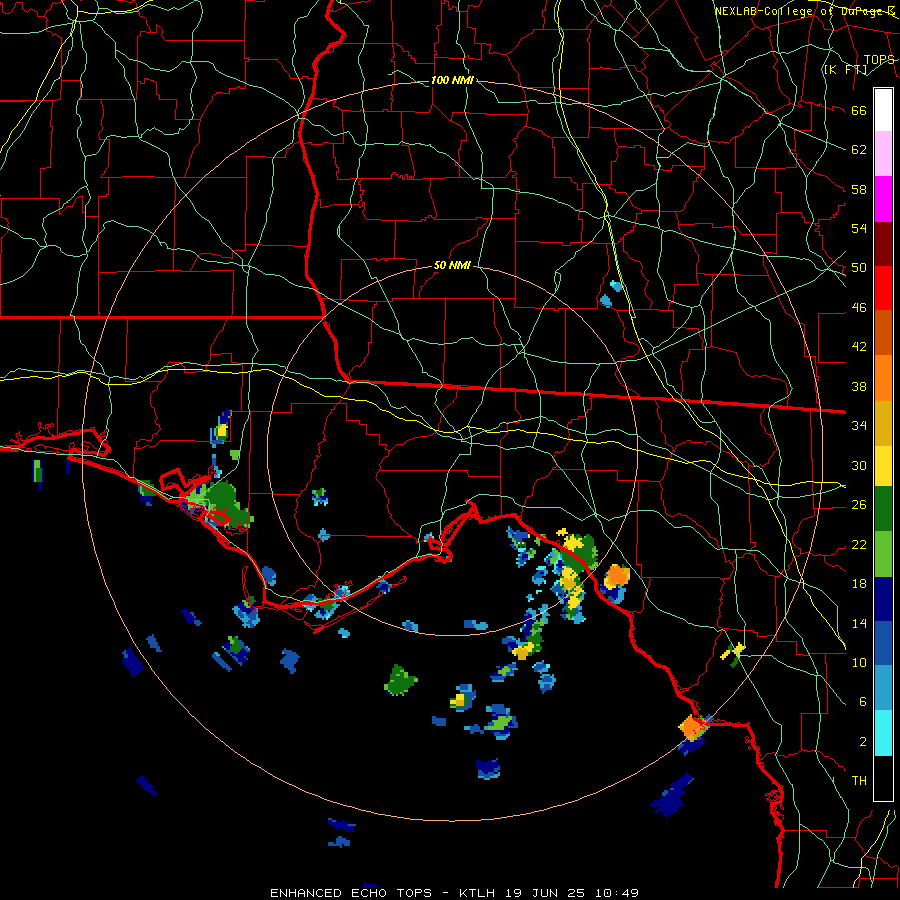
Task: Click the '50 NMI' range ring label
Action: pos(452,265)
